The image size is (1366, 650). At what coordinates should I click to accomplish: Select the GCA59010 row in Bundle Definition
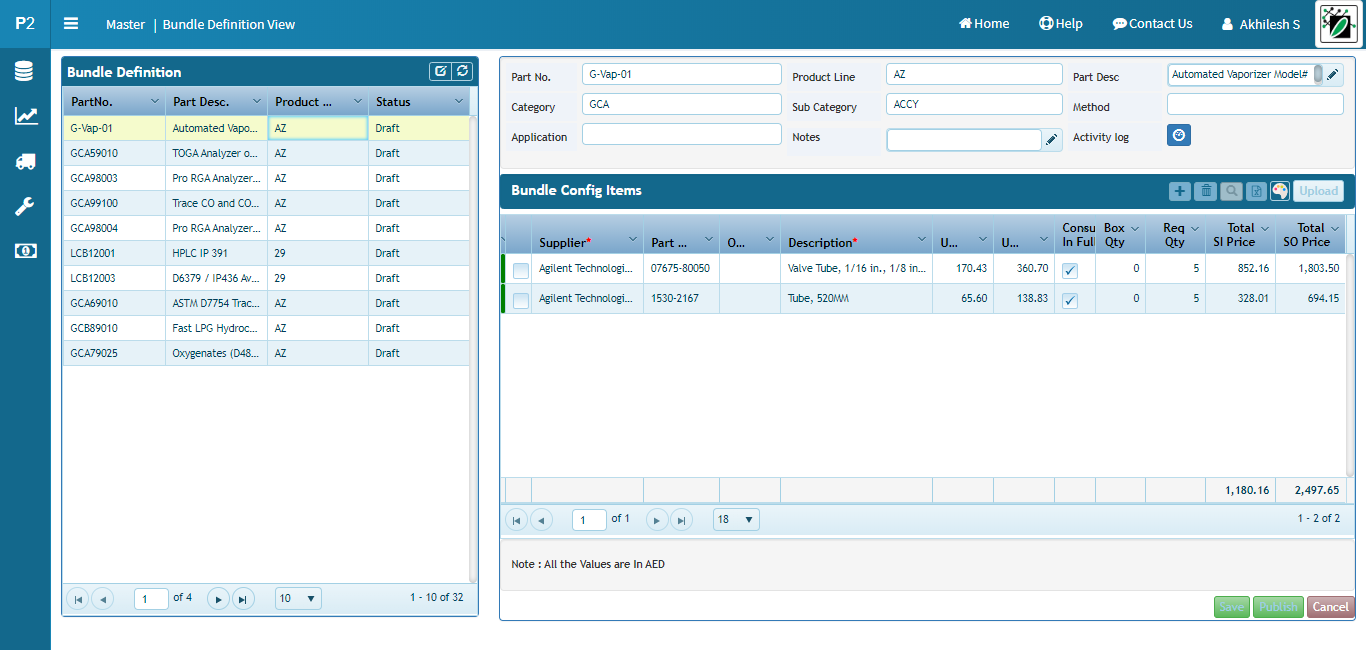266,153
